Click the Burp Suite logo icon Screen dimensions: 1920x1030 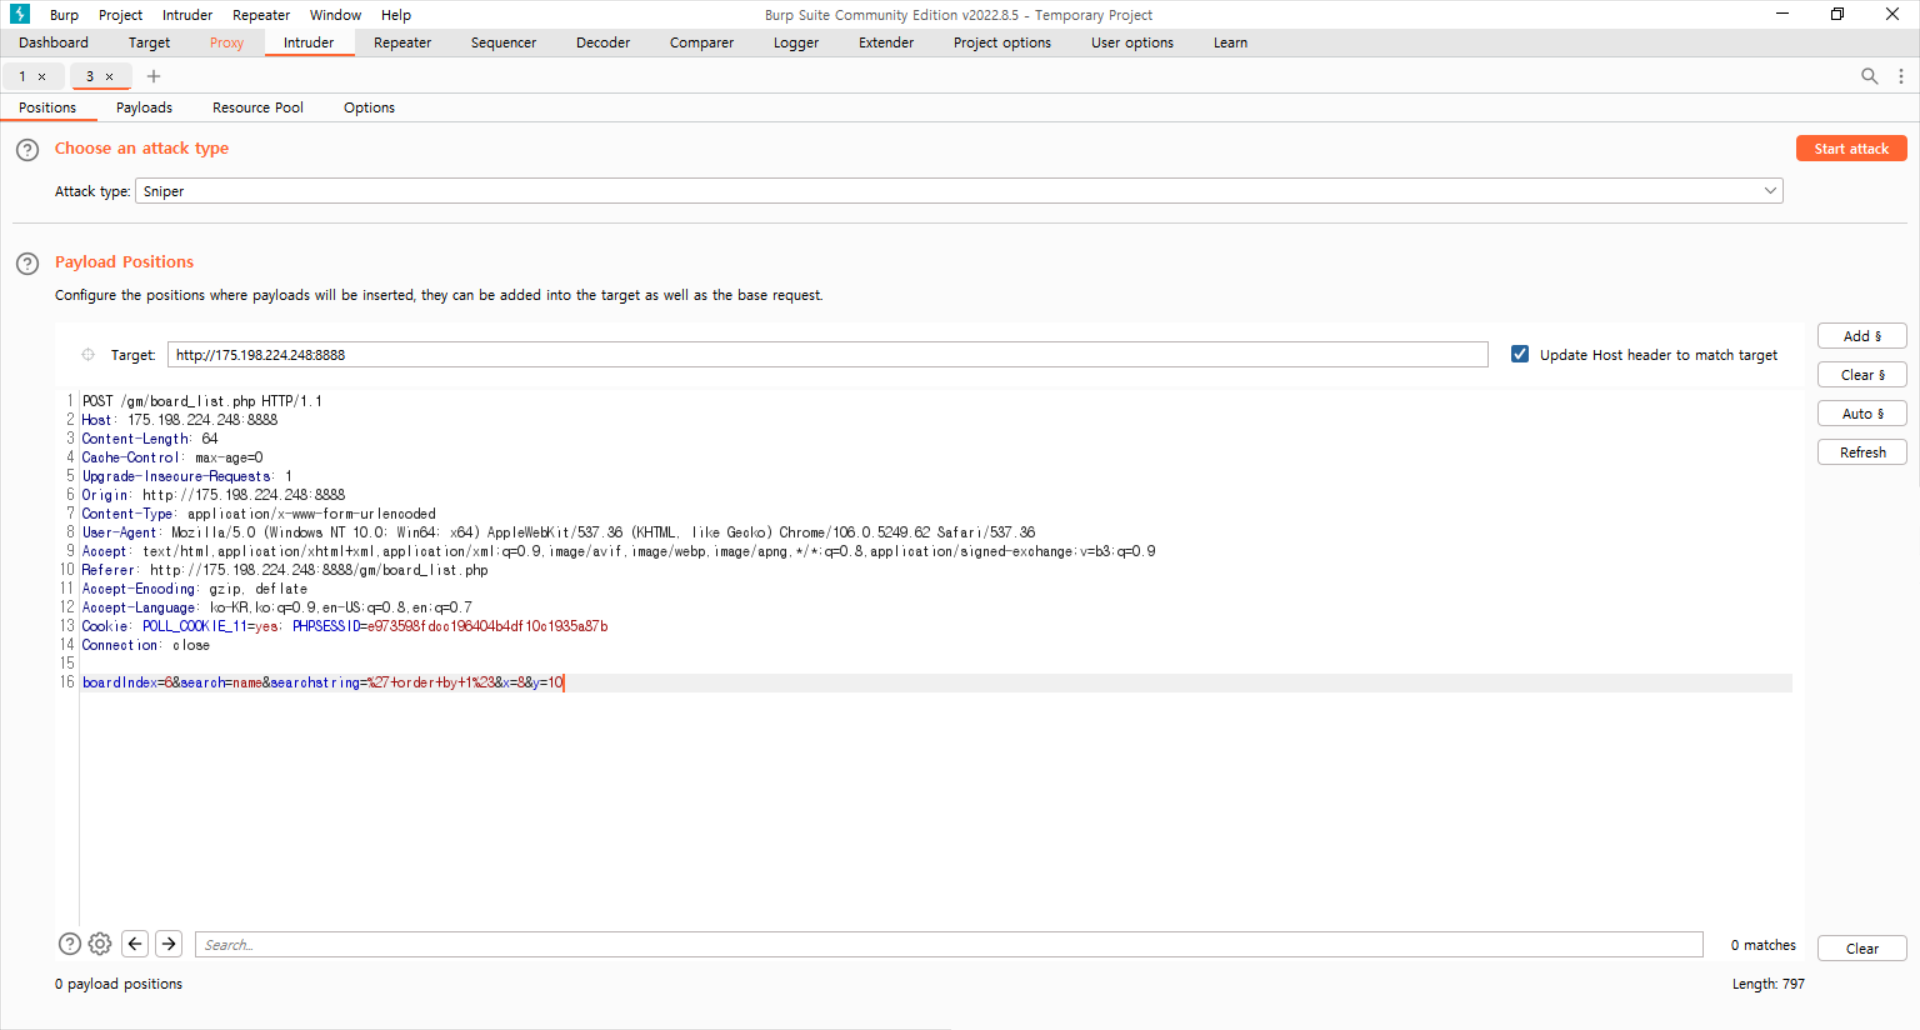[x=20, y=14]
